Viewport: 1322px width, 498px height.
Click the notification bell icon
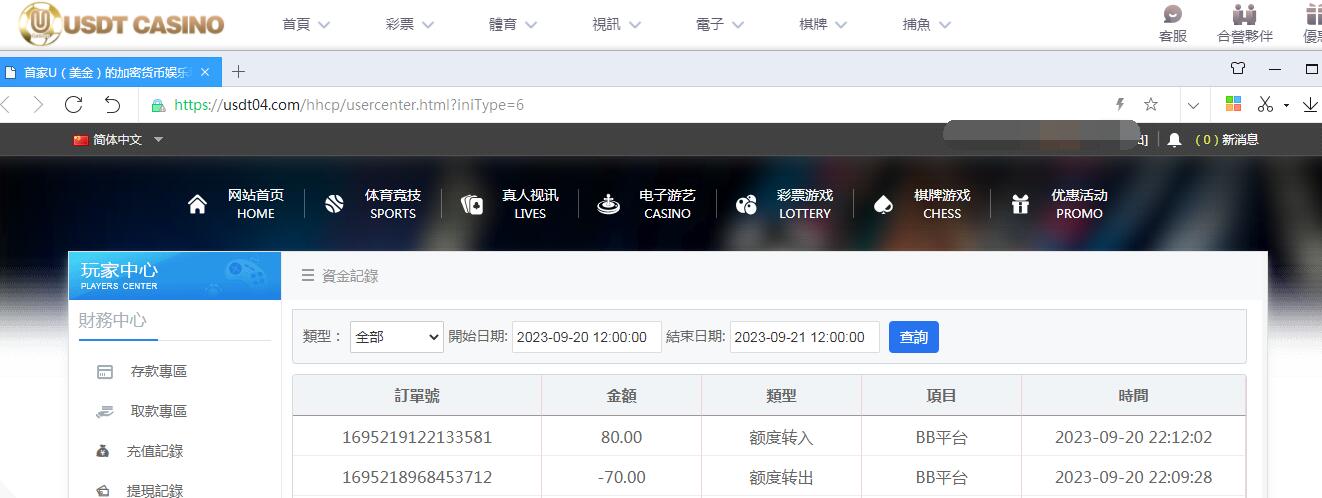click(1174, 140)
